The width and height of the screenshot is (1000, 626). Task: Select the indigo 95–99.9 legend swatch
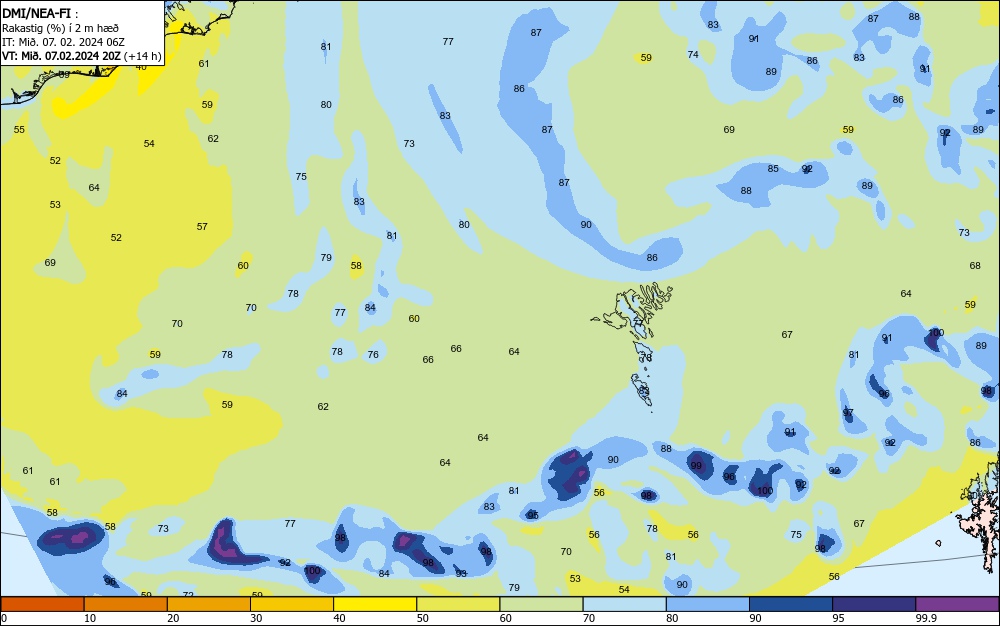(874, 604)
